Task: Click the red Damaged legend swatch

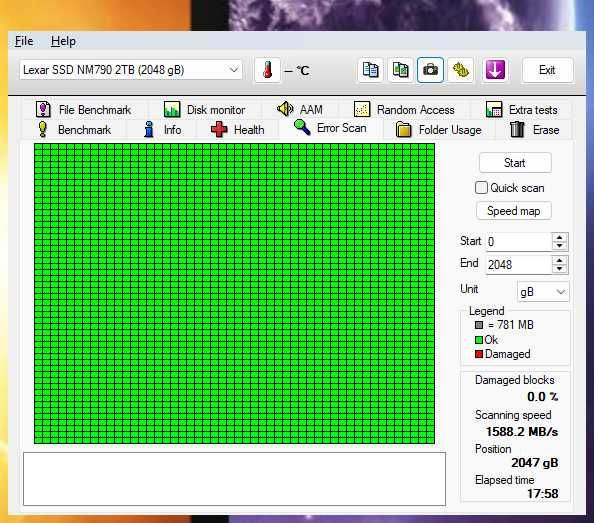Action: point(479,354)
